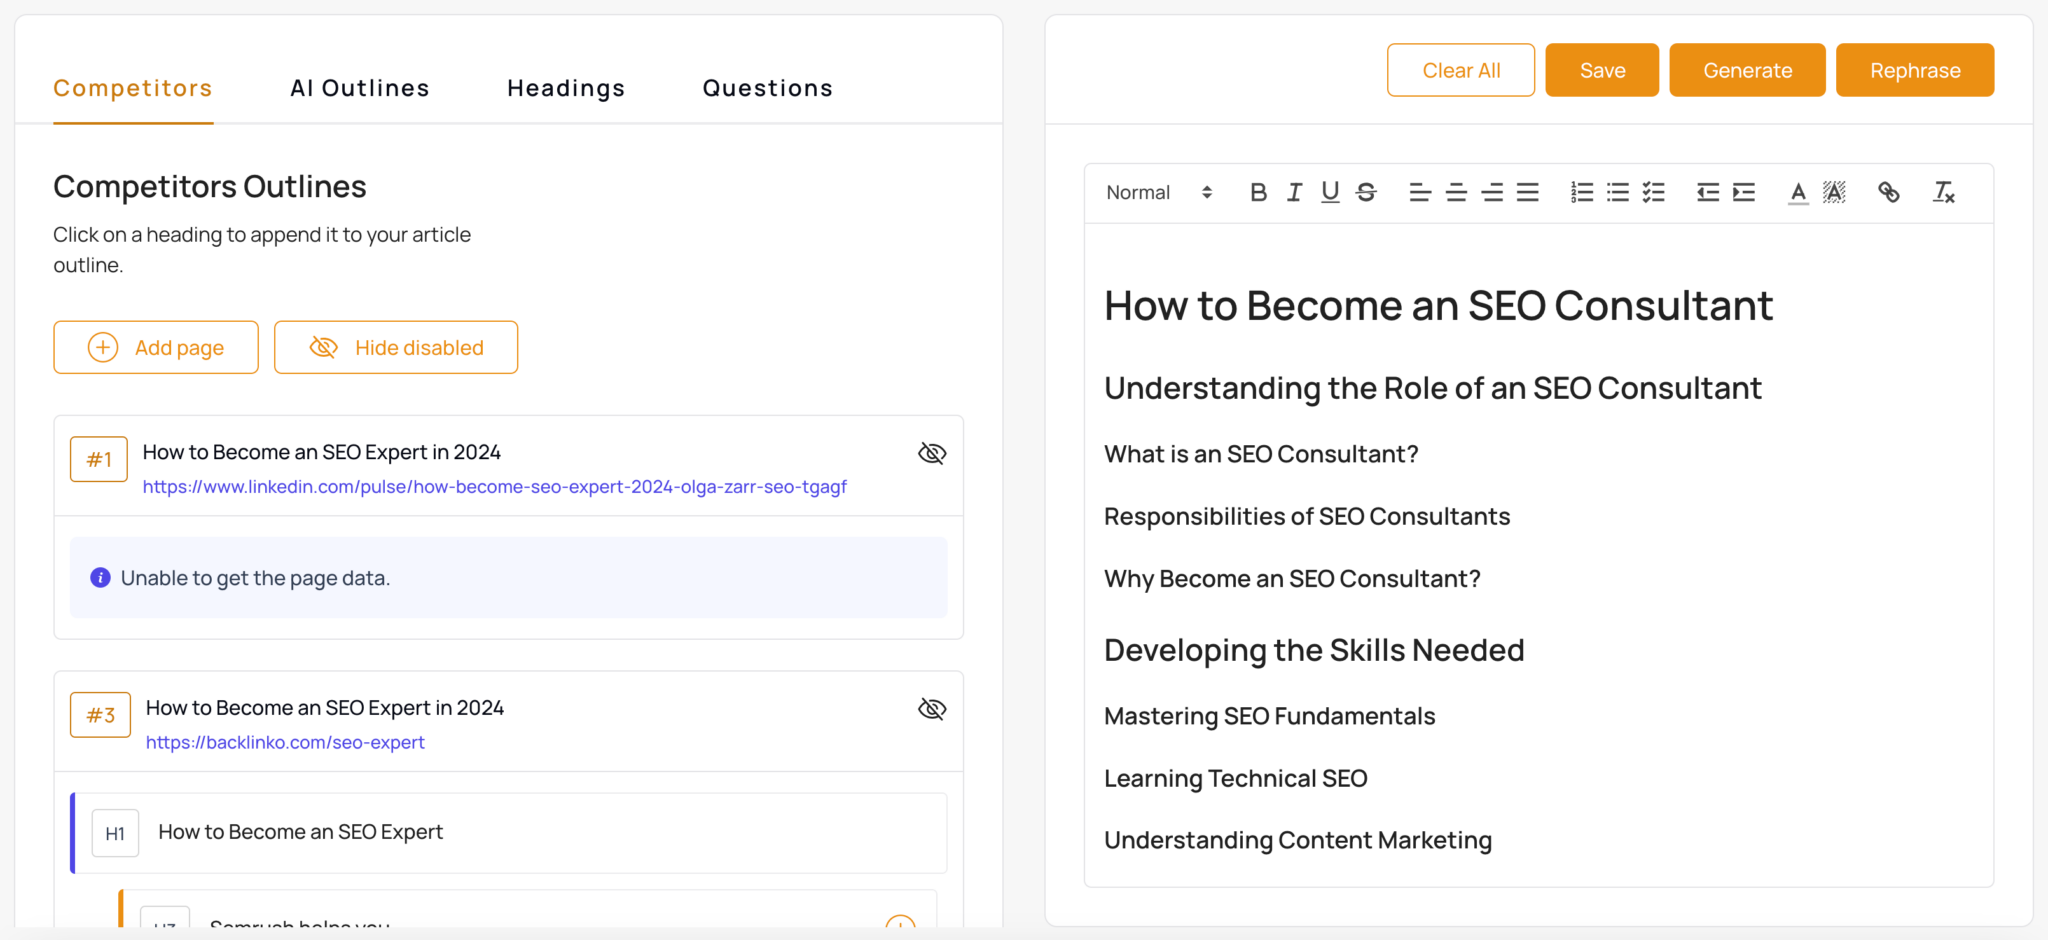
Task: Increase paragraph indent
Action: [x=1744, y=192]
